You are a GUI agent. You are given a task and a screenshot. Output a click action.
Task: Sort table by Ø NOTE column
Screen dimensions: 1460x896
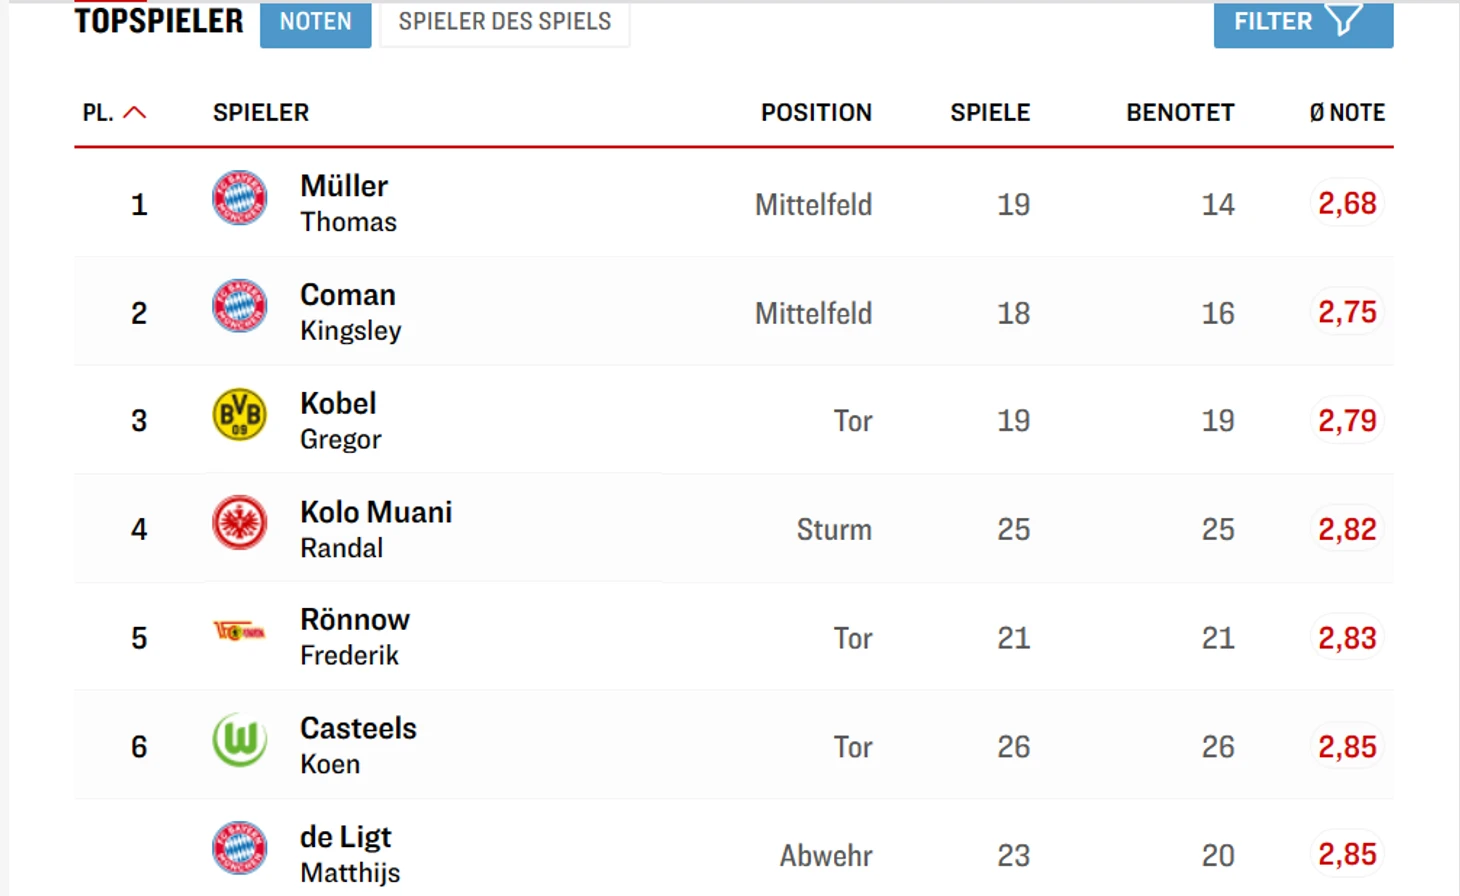[1347, 113]
